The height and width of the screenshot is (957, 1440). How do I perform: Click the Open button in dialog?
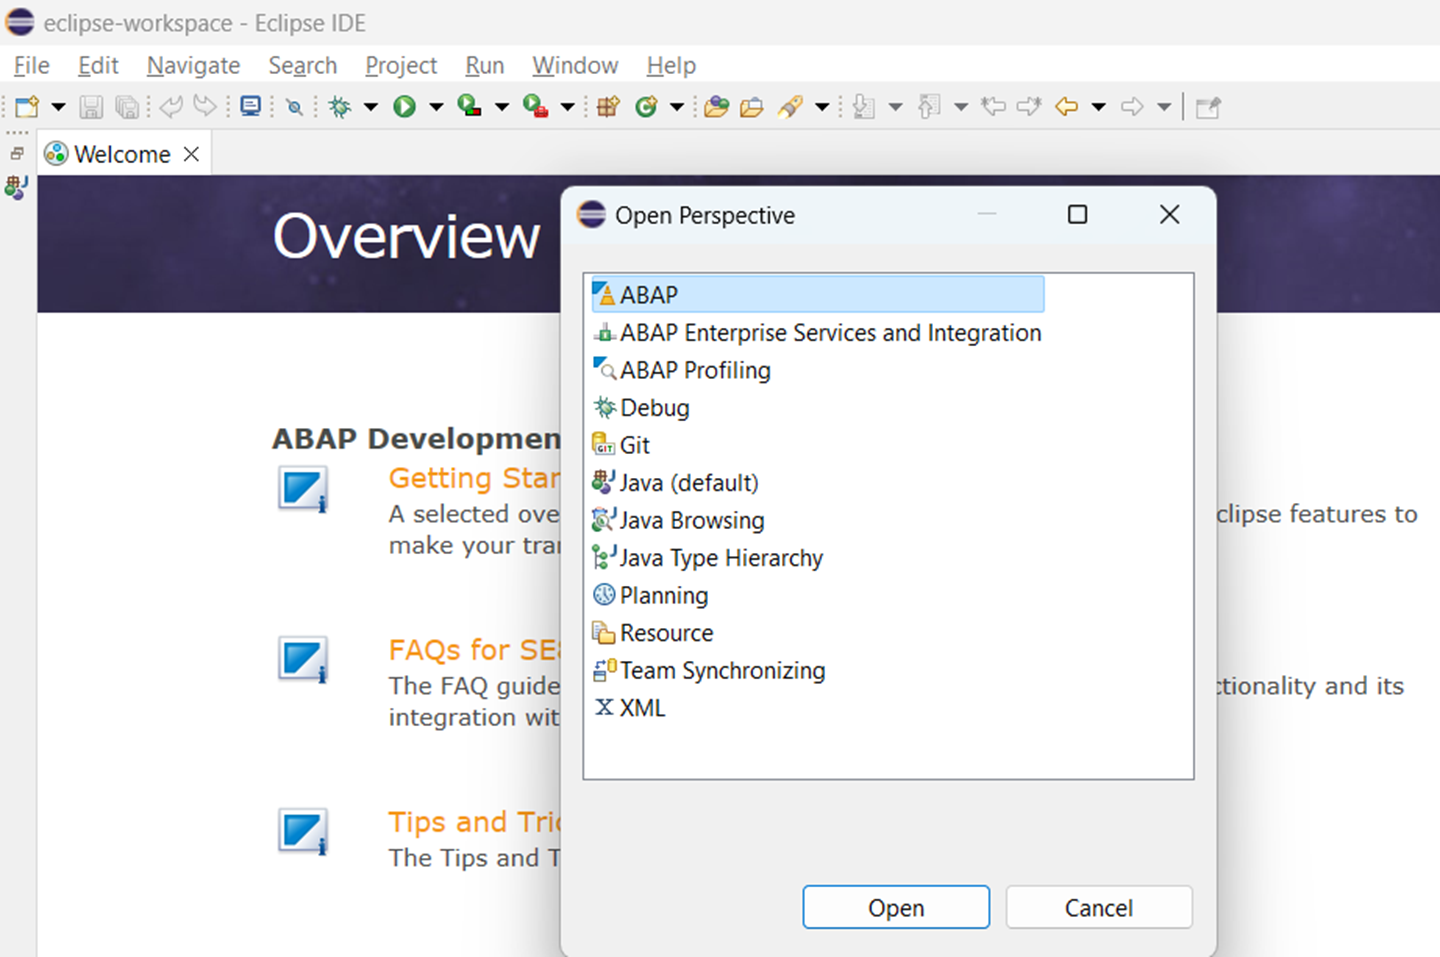[x=895, y=907]
